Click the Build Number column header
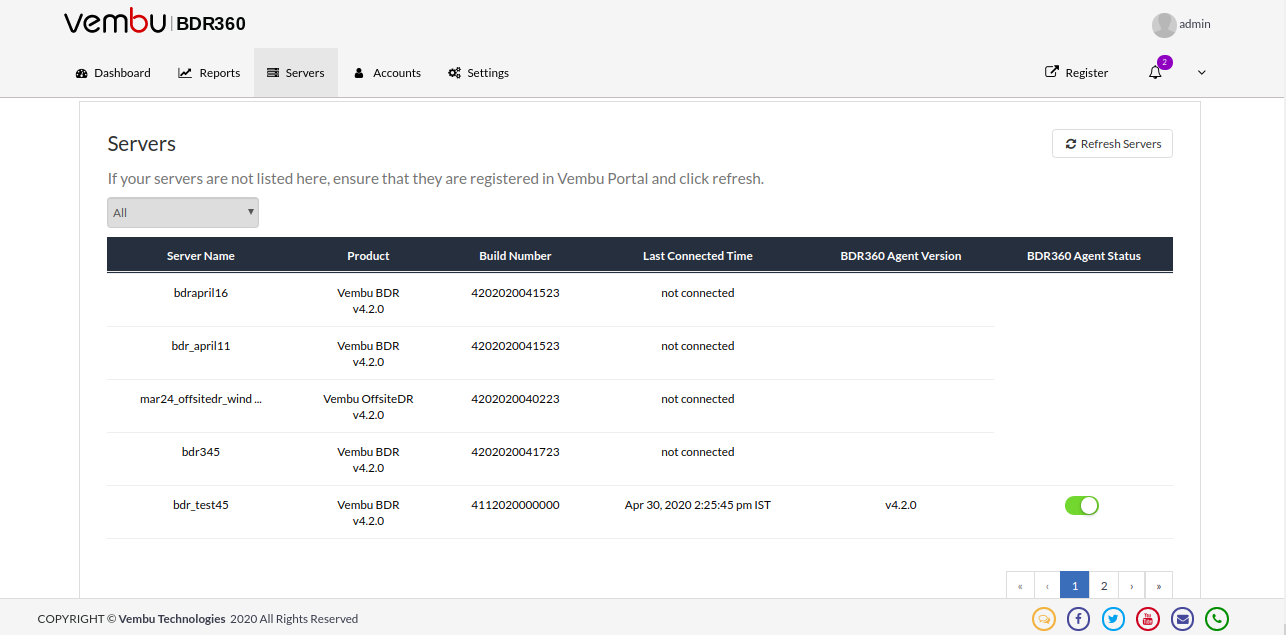Viewport: 1286px width, 635px height. [515, 256]
